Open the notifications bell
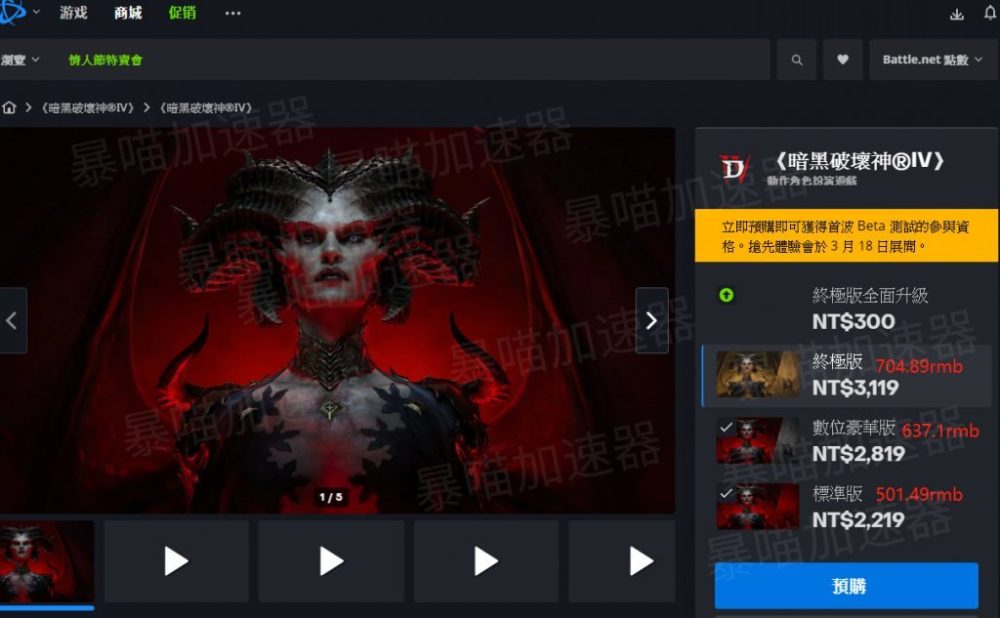The width and height of the screenshot is (1000, 618). pyautogui.click(x=990, y=13)
